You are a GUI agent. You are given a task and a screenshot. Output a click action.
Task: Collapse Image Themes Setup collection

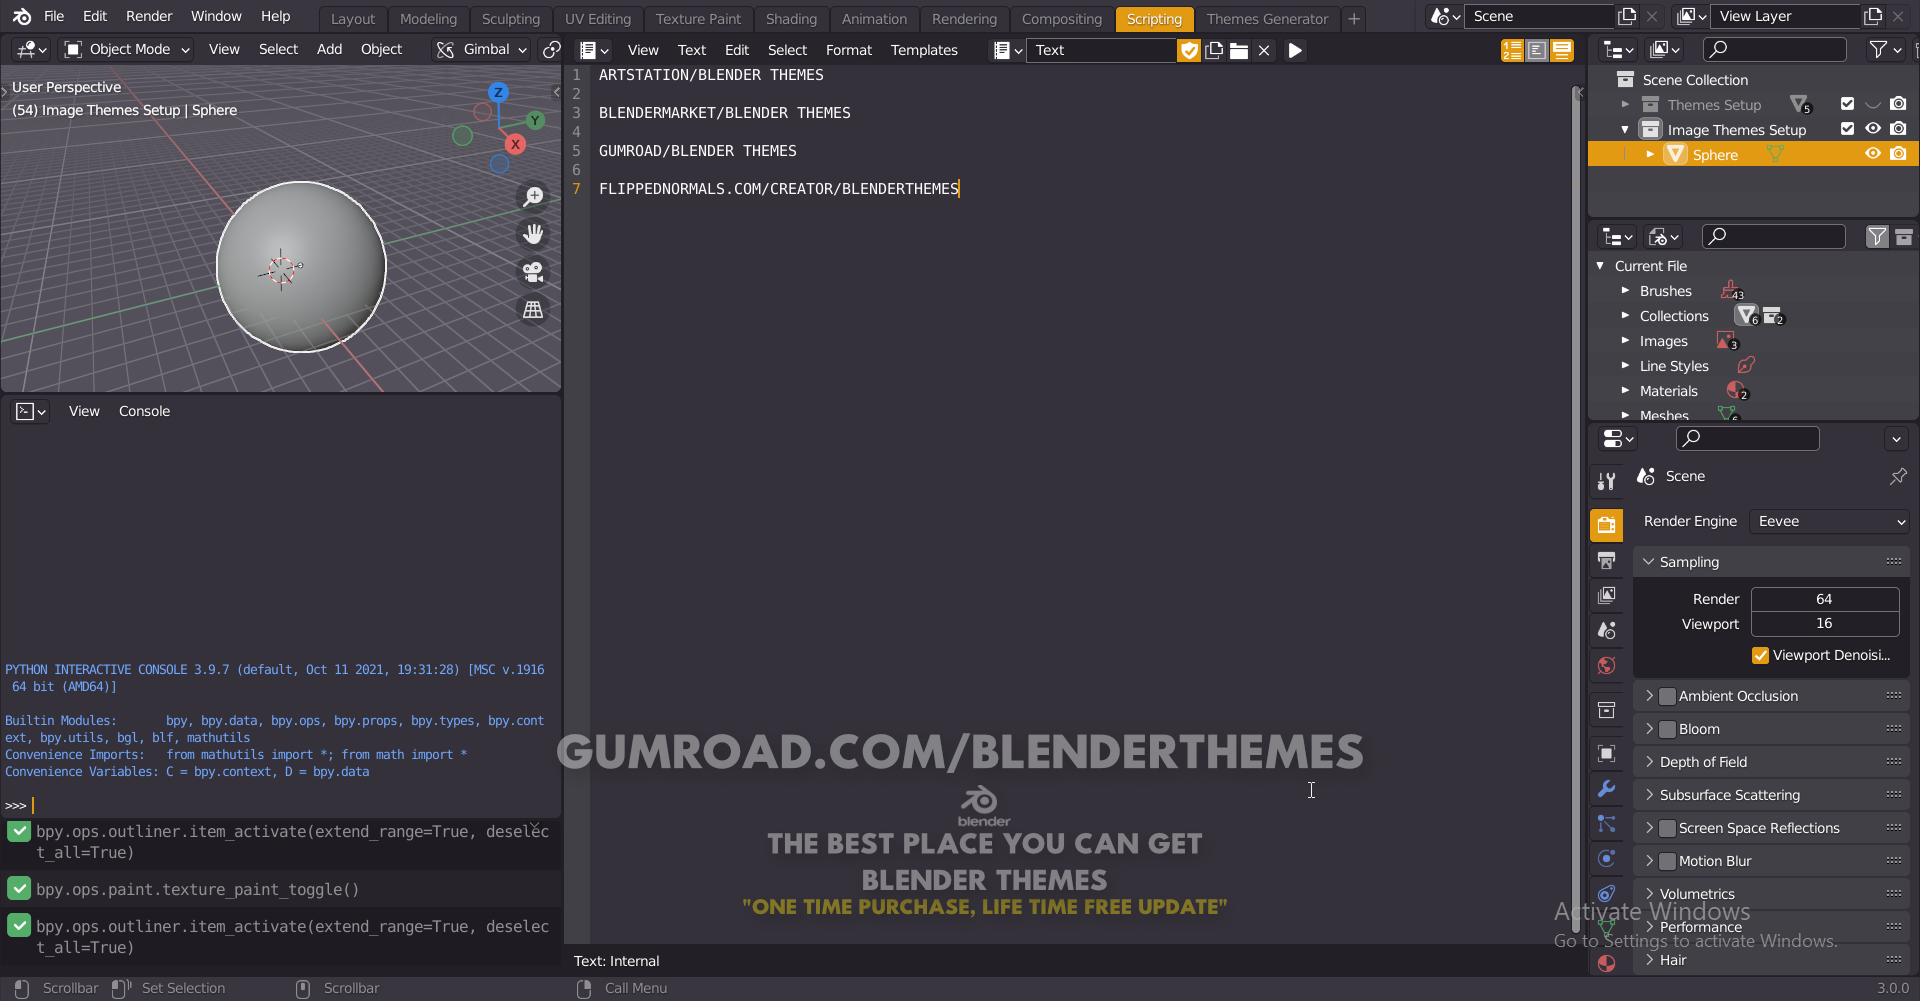[x=1625, y=129]
